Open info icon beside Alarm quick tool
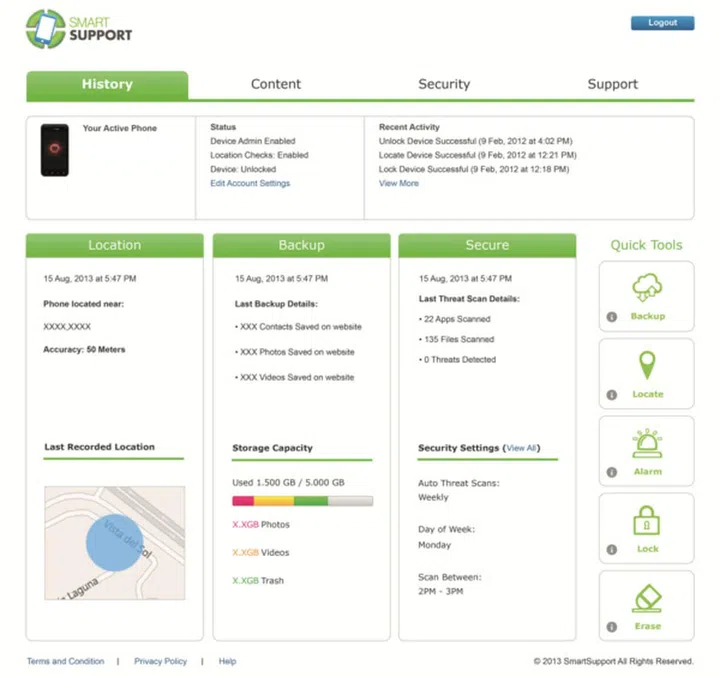Image resolution: width=720 pixels, height=676 pixels. [612, 472]
